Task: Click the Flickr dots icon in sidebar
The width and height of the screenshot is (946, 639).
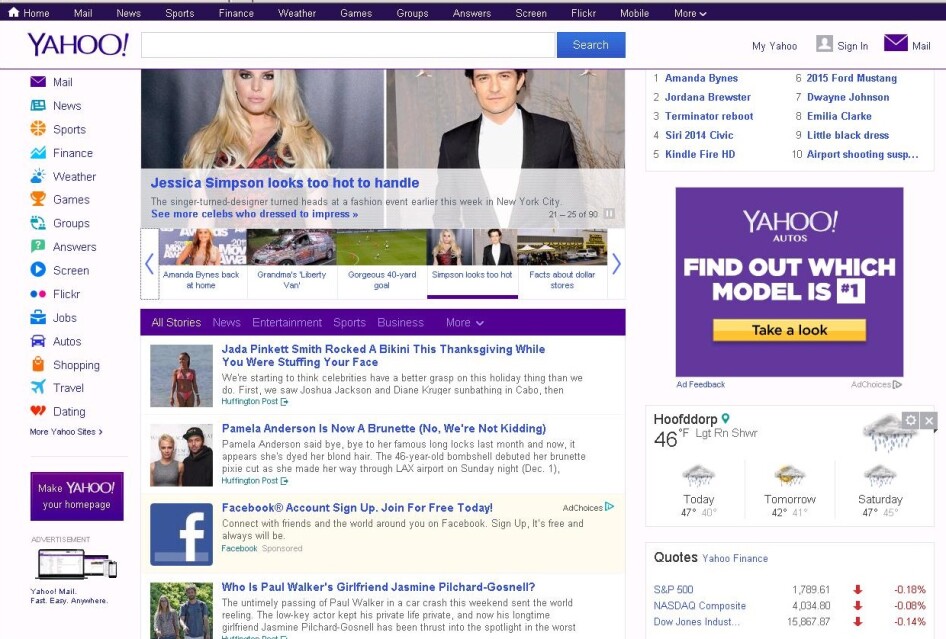Action: pos(38,294)
